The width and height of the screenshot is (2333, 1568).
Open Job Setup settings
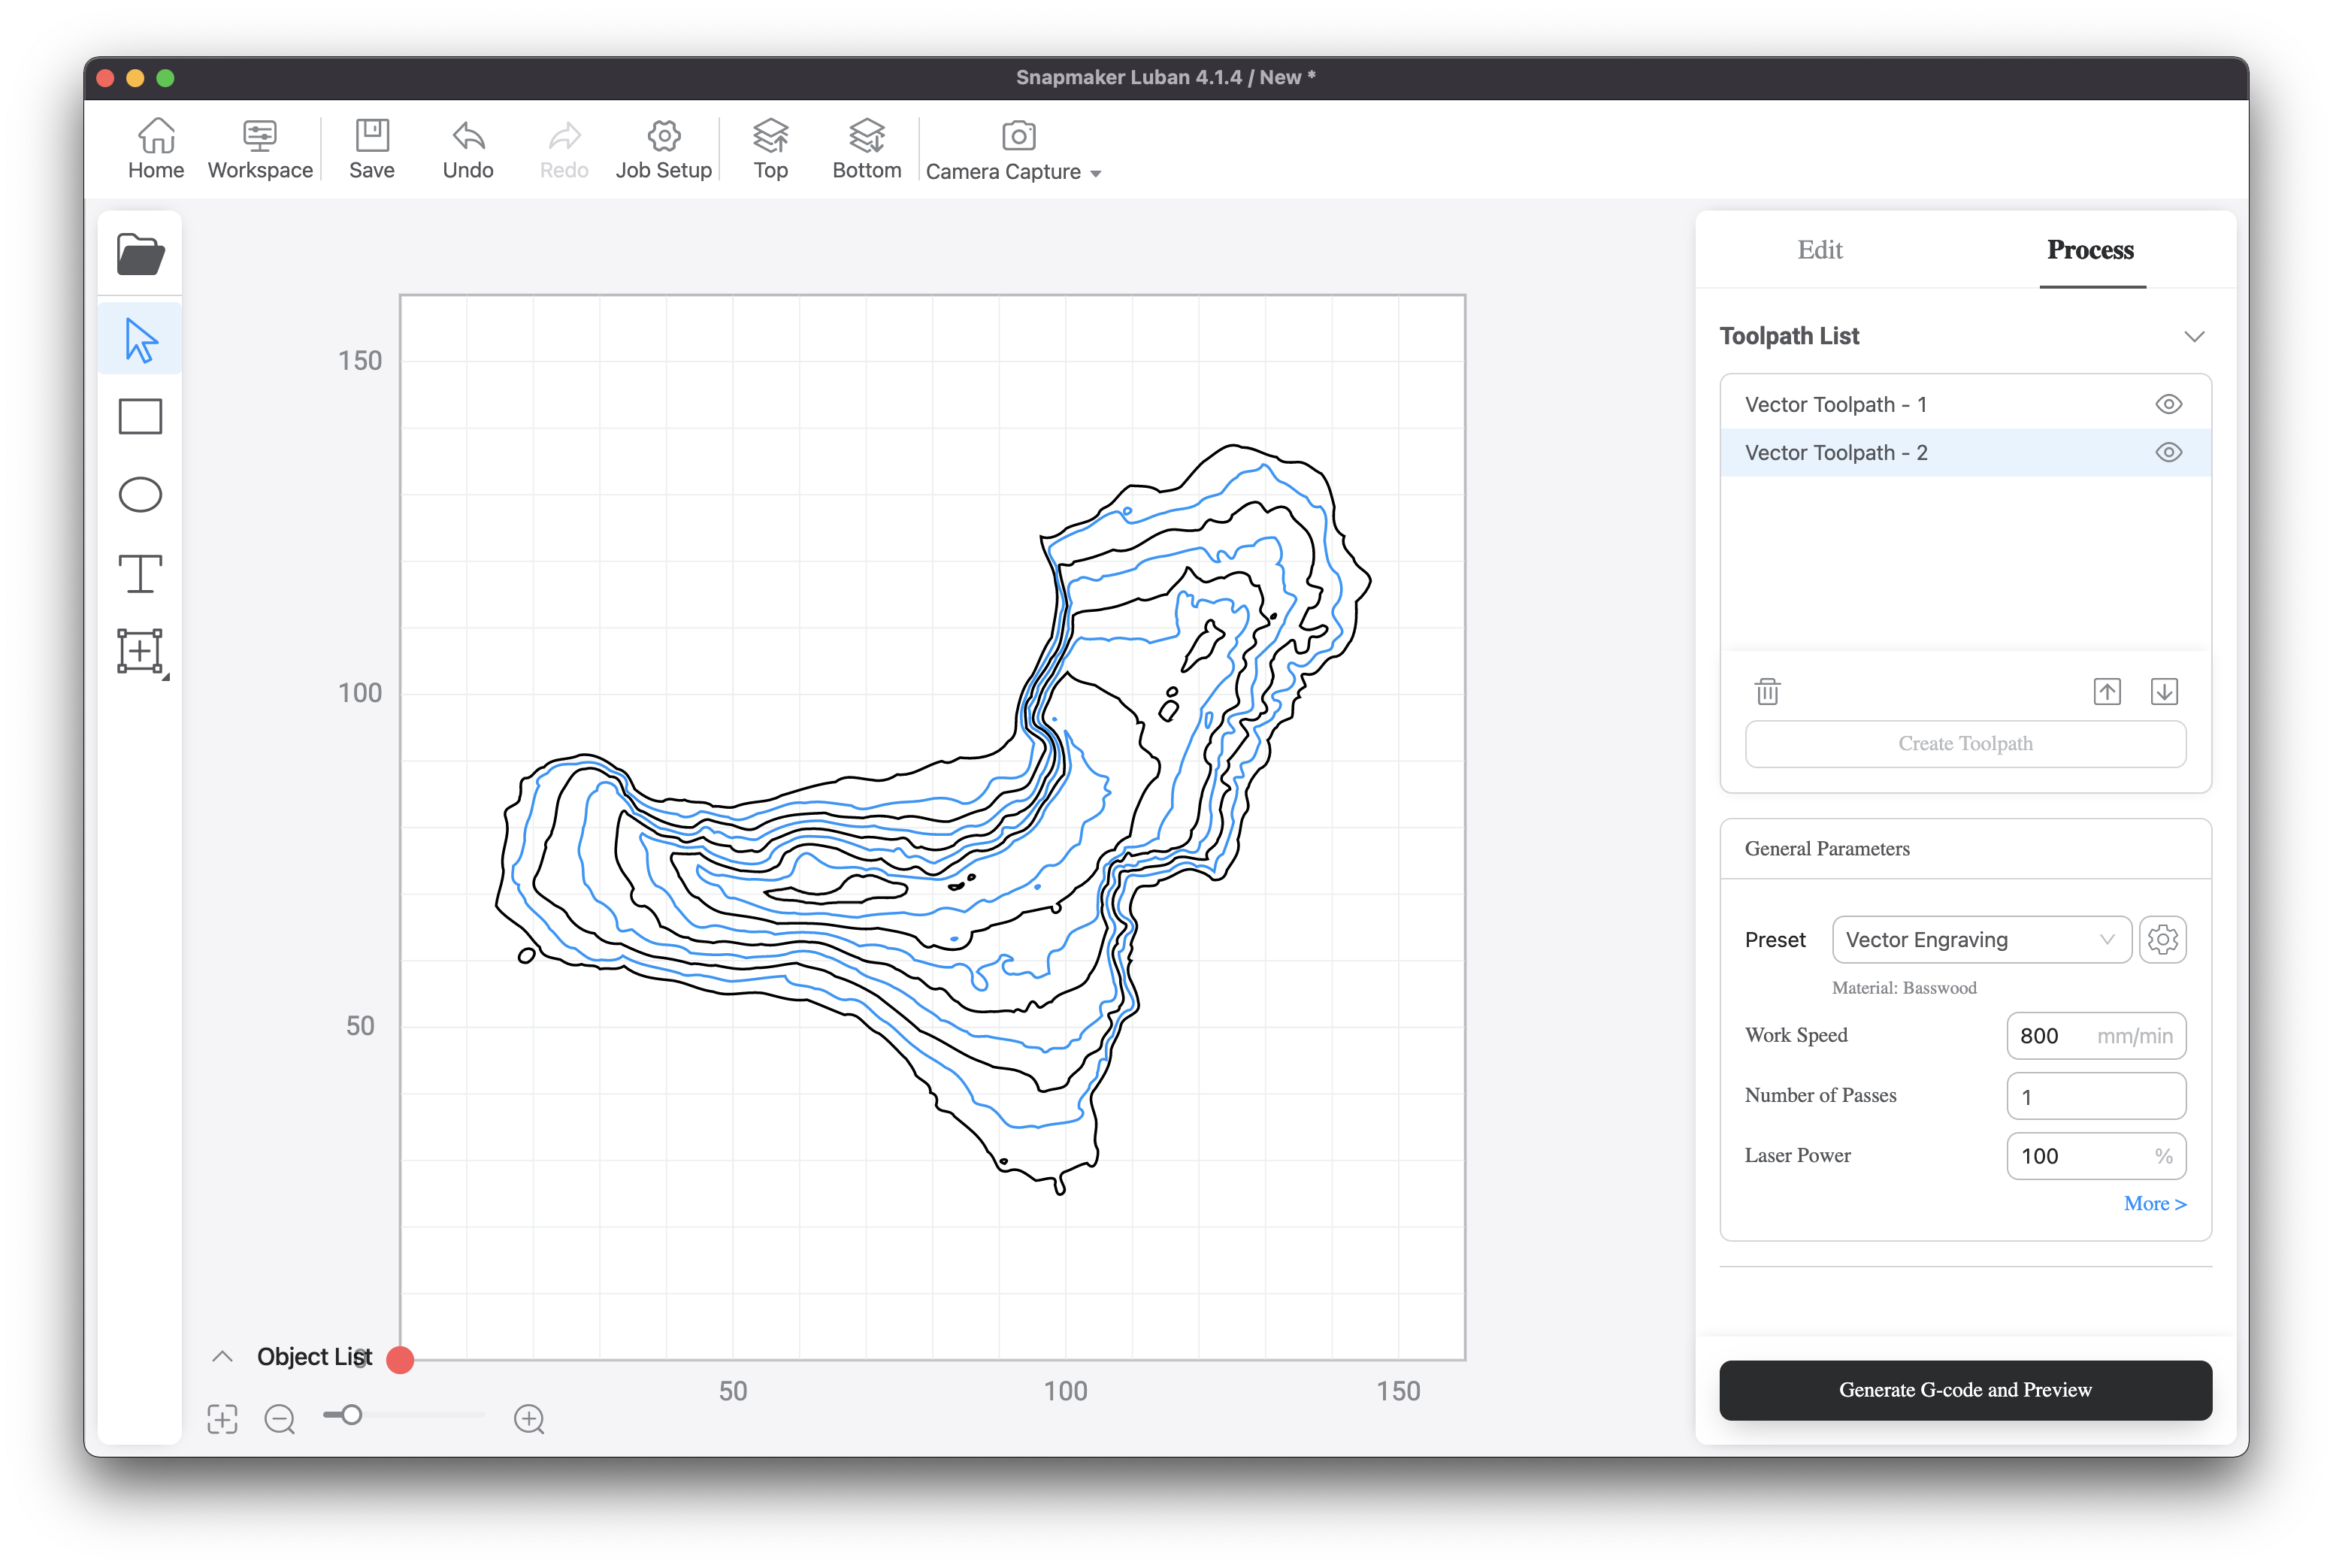pyautogui.click(x=663, y=148)
